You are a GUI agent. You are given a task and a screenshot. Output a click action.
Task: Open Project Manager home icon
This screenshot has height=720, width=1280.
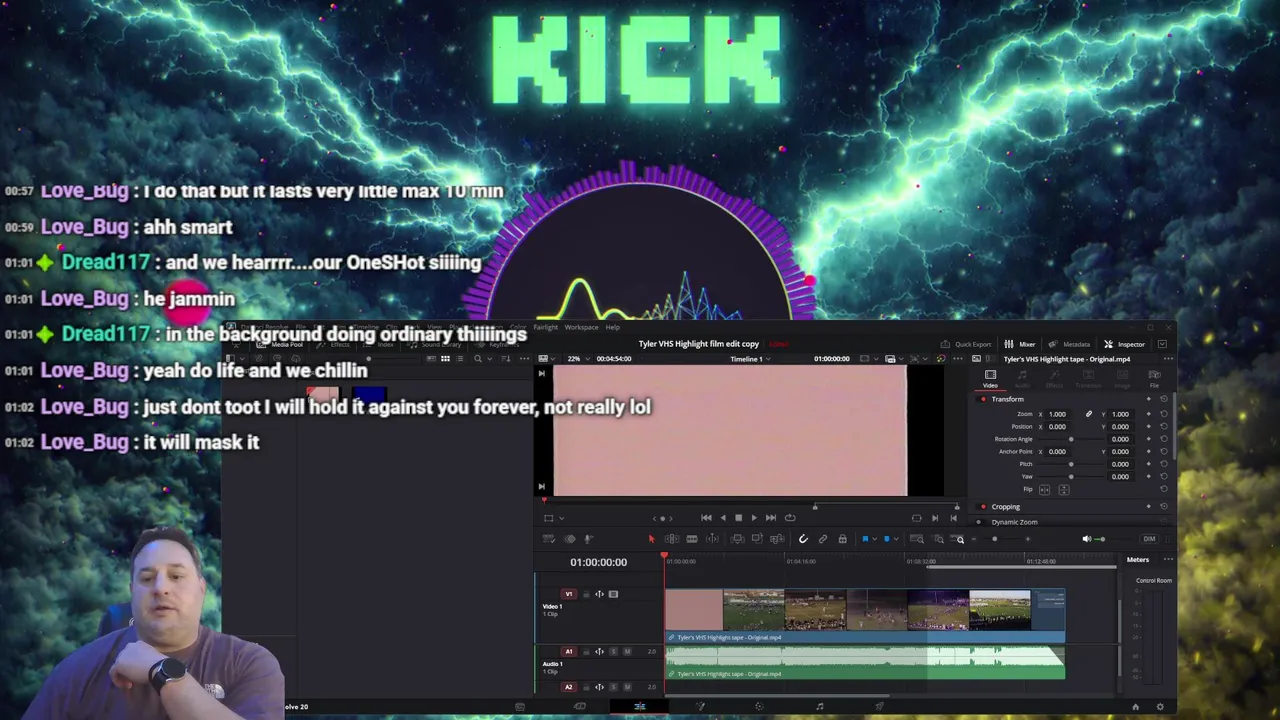click(1135, 707)
